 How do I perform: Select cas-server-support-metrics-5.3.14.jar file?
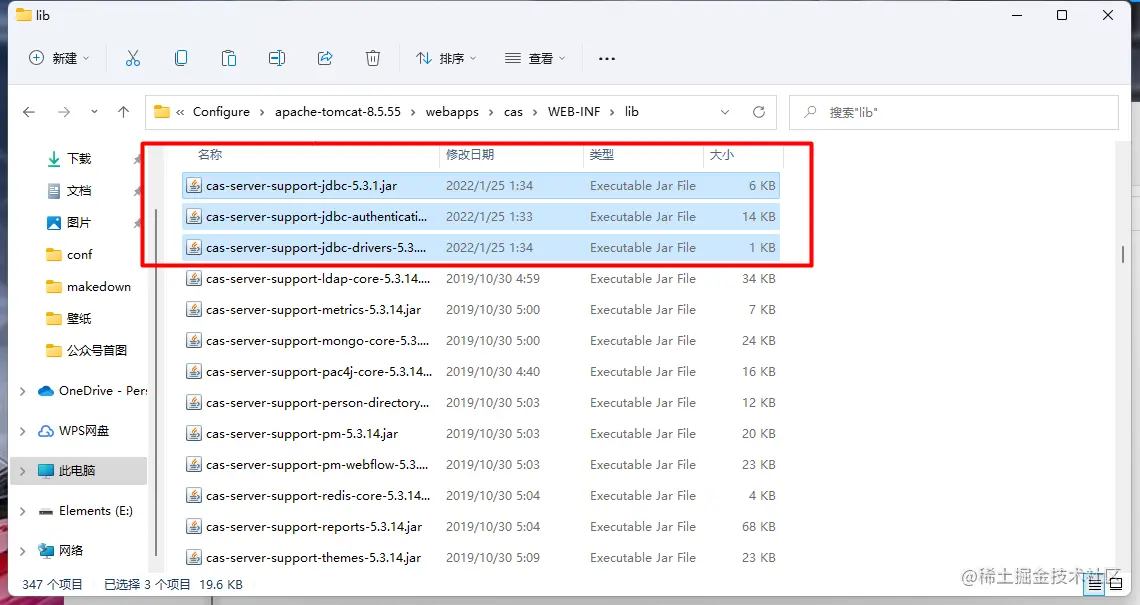tap(481, 310)
